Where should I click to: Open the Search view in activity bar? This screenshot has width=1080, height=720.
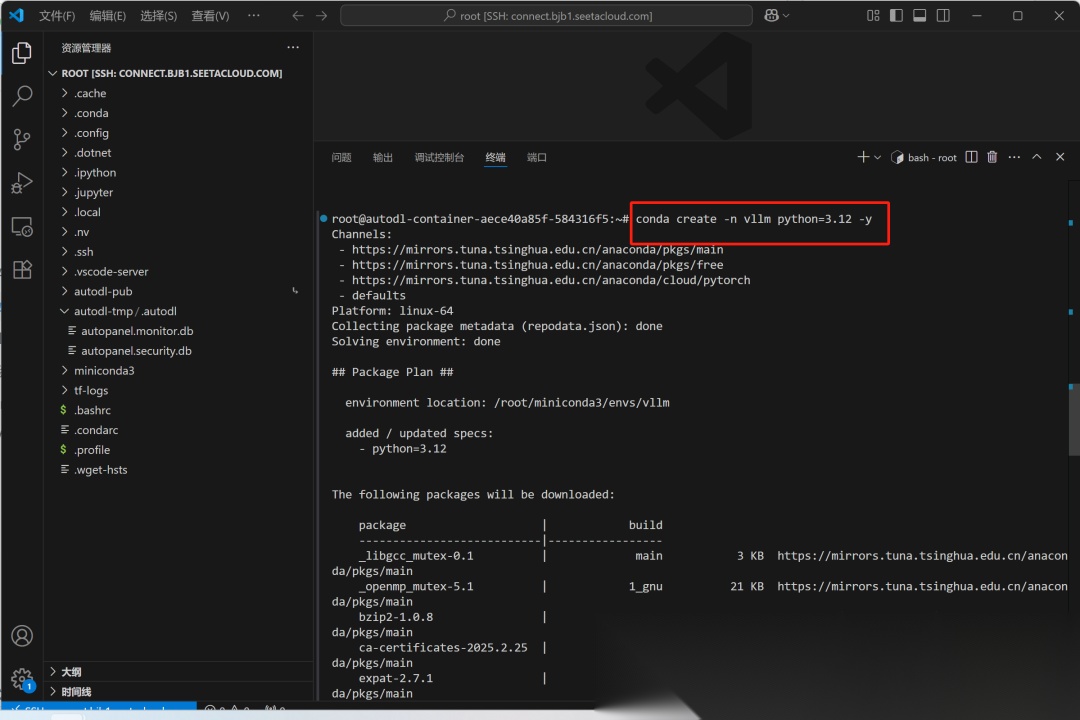21,96
